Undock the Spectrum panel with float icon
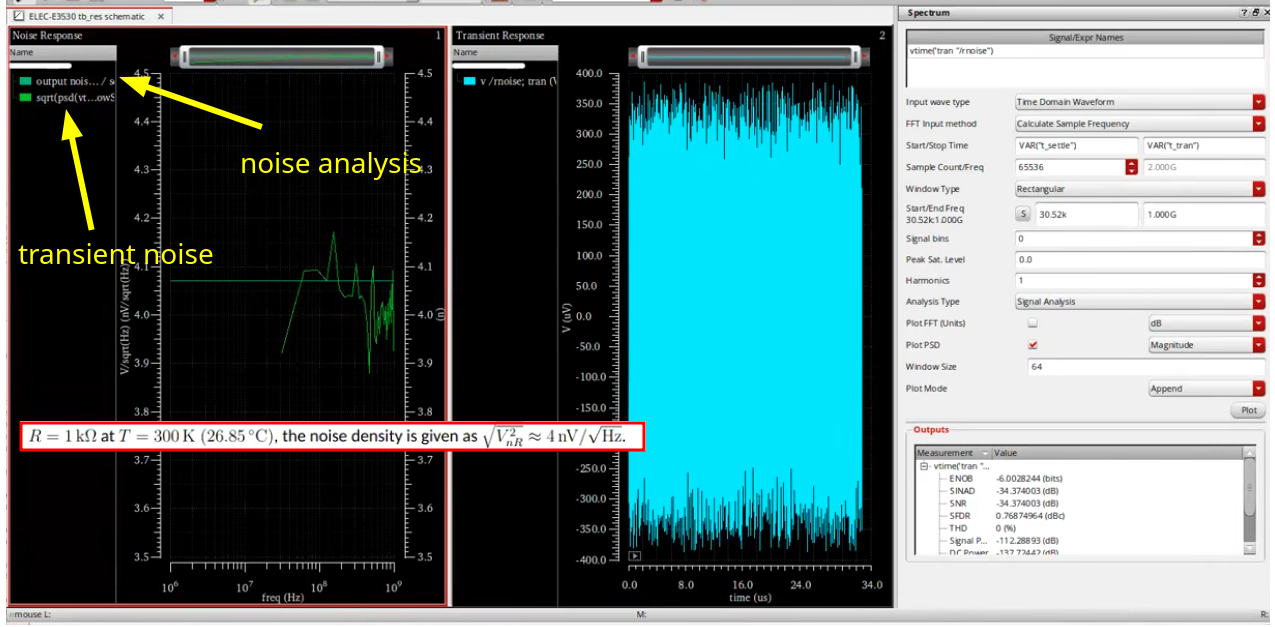 1255,13
